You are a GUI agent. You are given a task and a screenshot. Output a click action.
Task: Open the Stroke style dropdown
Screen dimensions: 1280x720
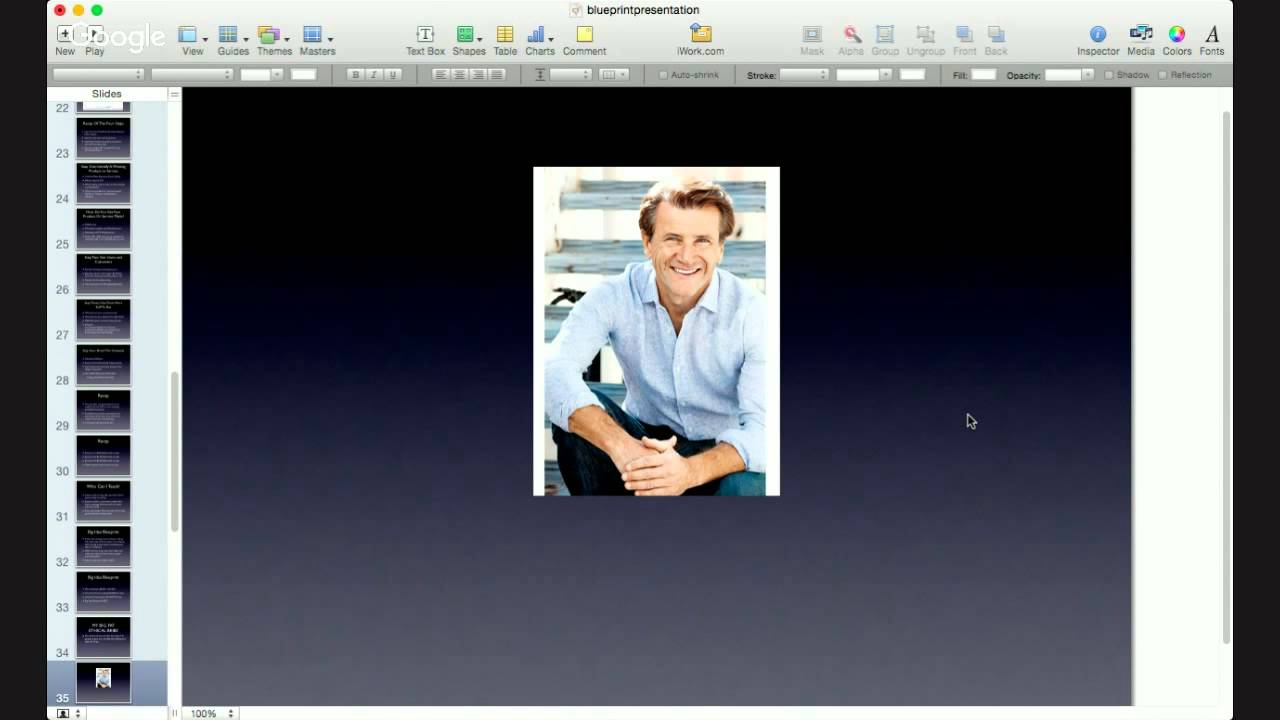tap(804, 75)
